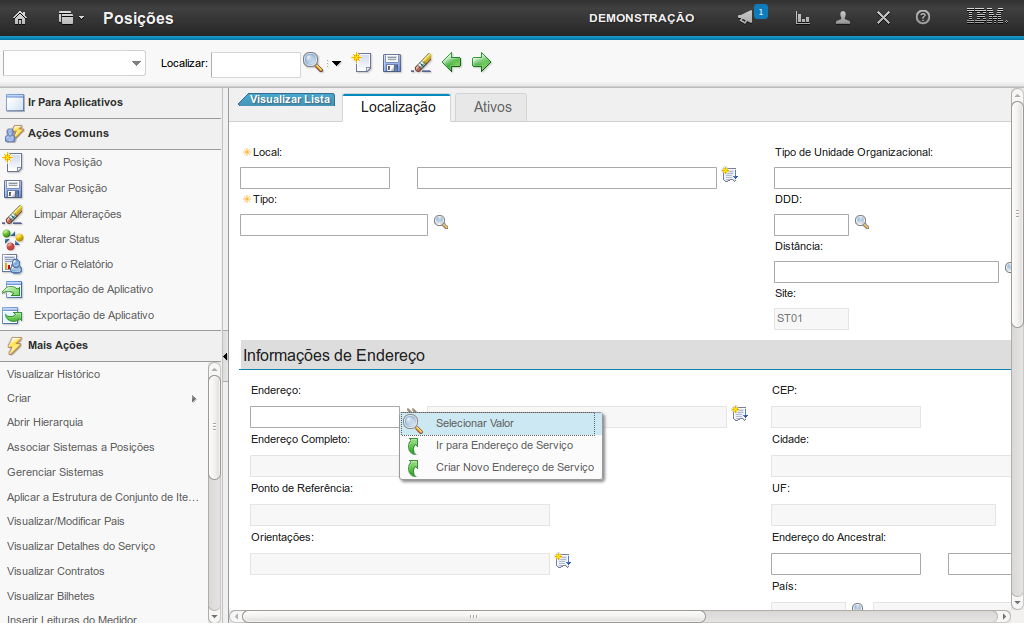Click the New Position toolbar icon
The image size is (1024, 624).
(x=362, y=63)
